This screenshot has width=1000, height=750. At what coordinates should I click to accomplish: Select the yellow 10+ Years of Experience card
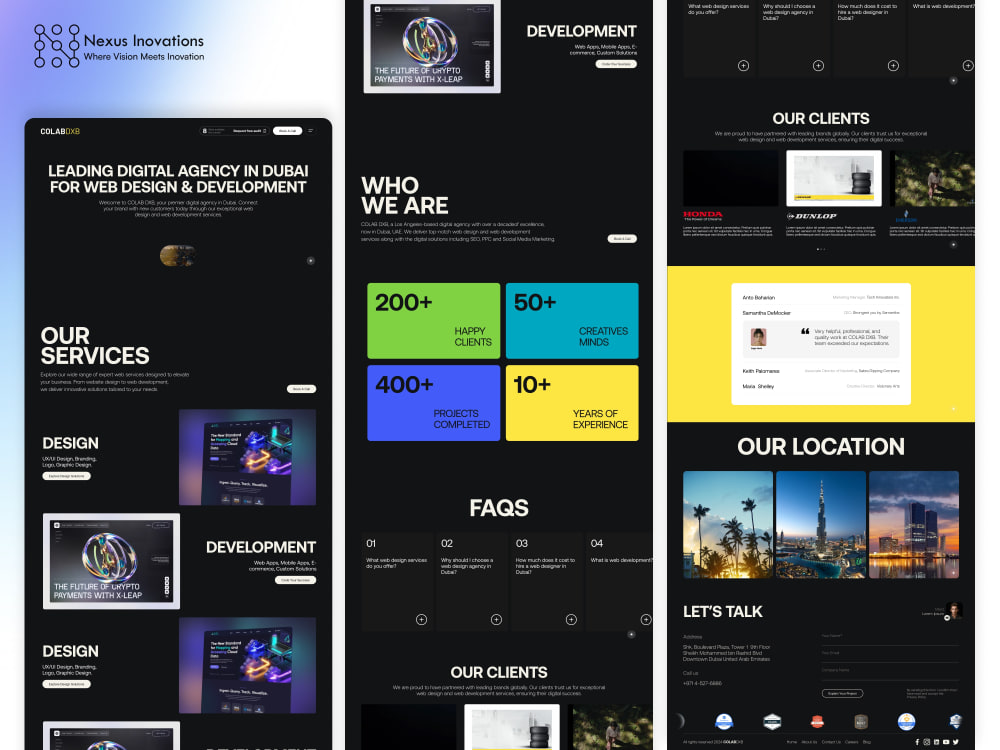click(x=572, y=403)
